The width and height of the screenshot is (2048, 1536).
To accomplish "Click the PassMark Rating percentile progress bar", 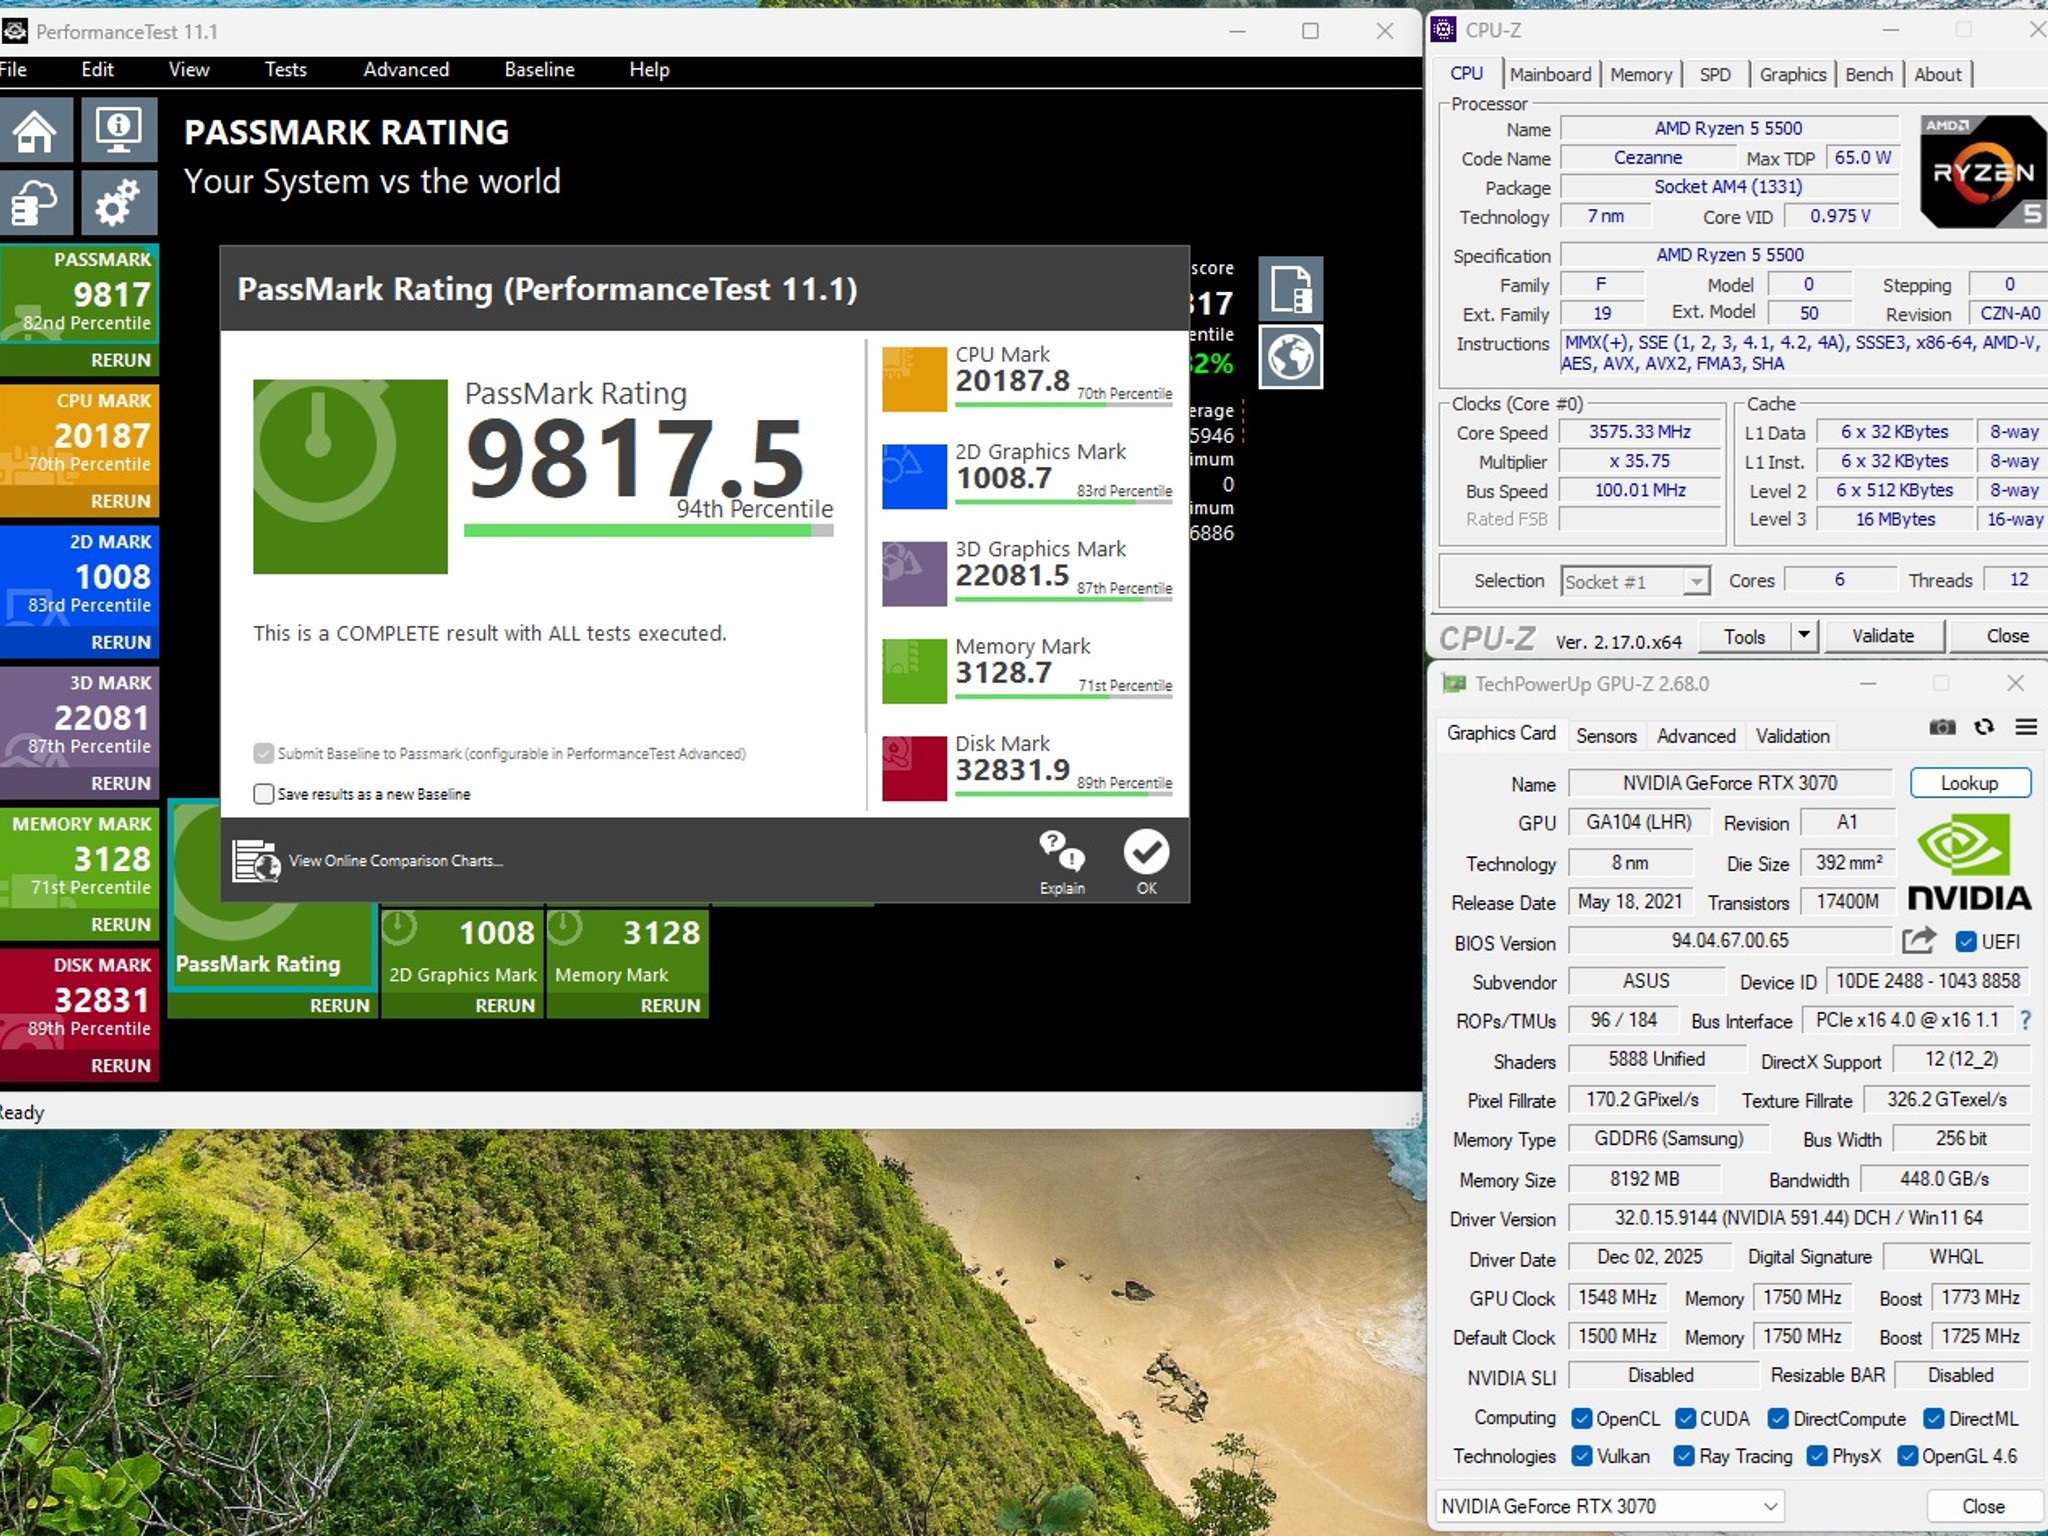I will [x=648, y=531].
